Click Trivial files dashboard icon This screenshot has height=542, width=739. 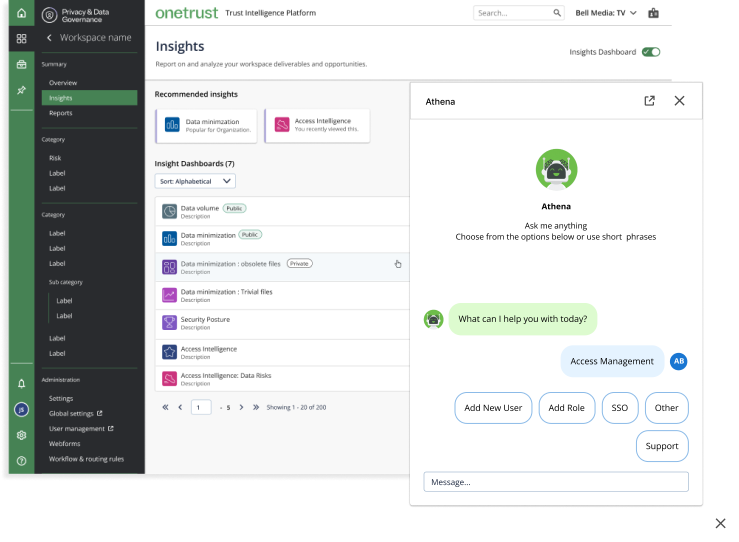(x=170, y=295)
